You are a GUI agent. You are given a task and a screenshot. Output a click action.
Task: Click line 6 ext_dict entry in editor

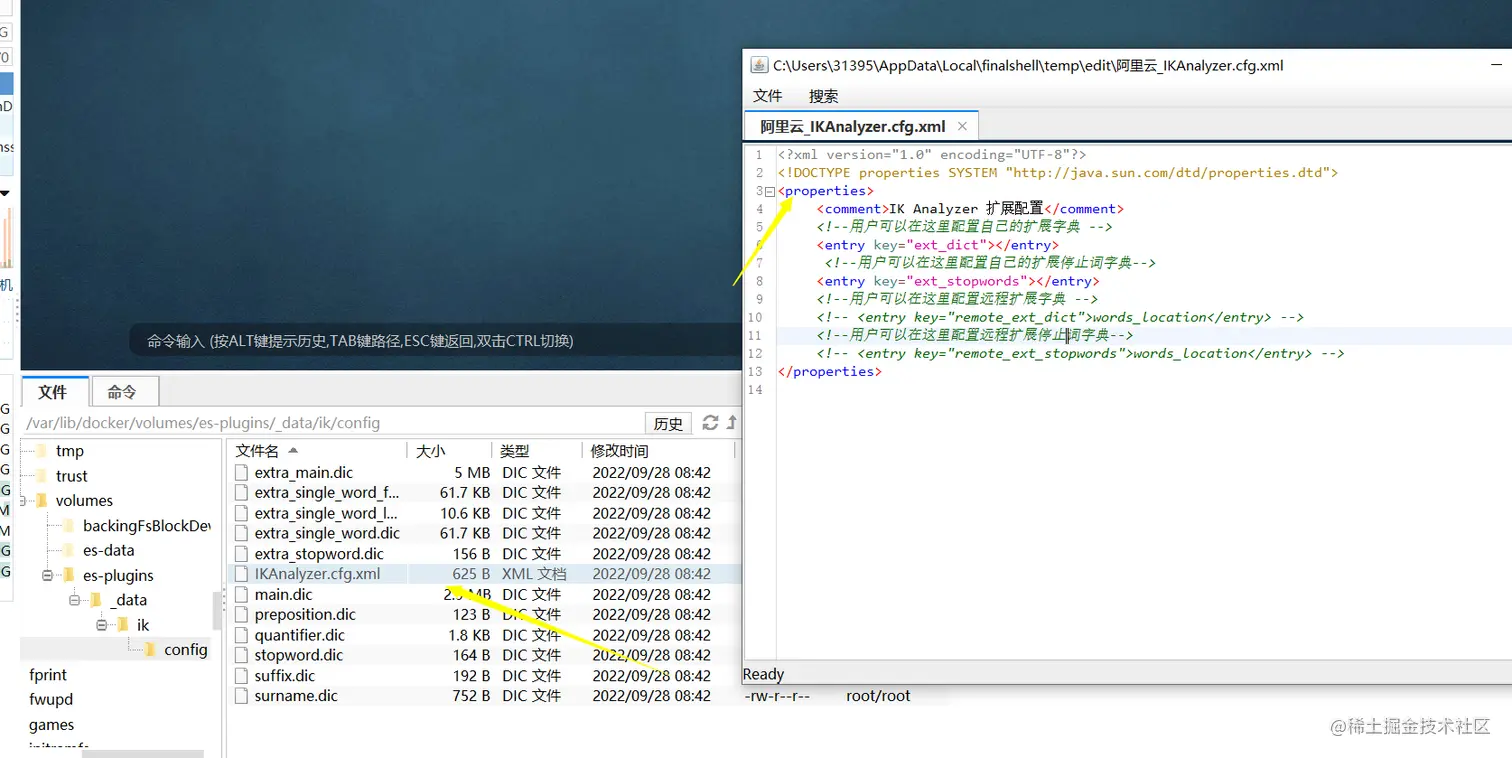coord(937,245)
